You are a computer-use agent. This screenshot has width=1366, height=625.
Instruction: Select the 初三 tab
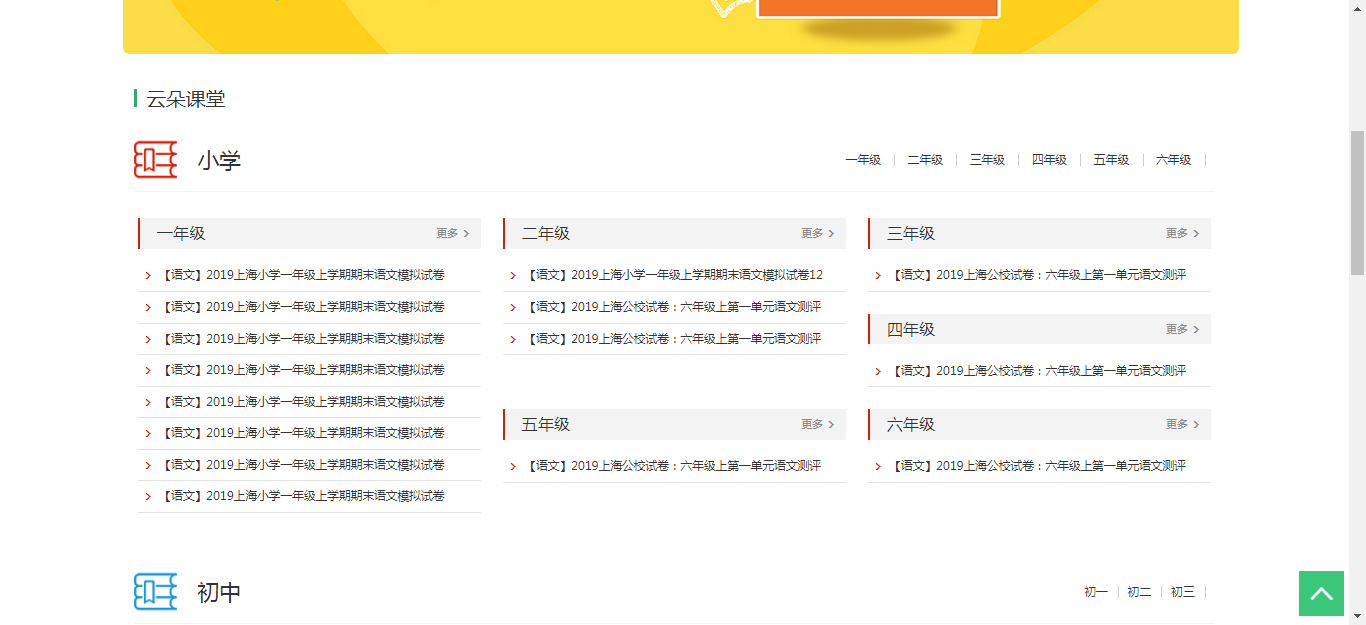point(1182,592)
